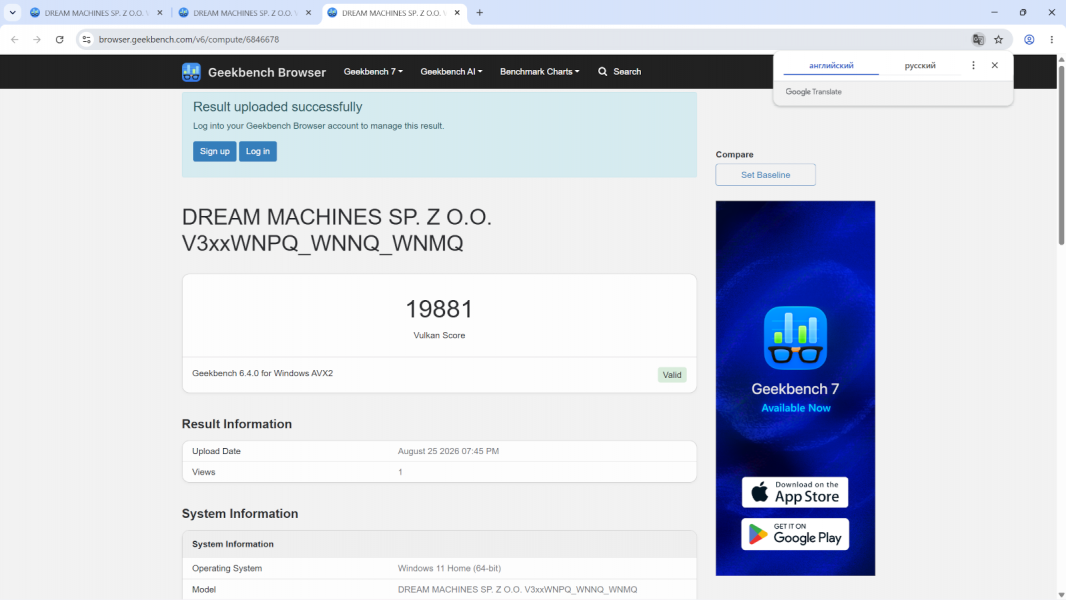Image resolution: width=1066 pixels, height=600 pixels.
Task: Click the page vertical scrollbar thumb
Action: [1061, 155]
